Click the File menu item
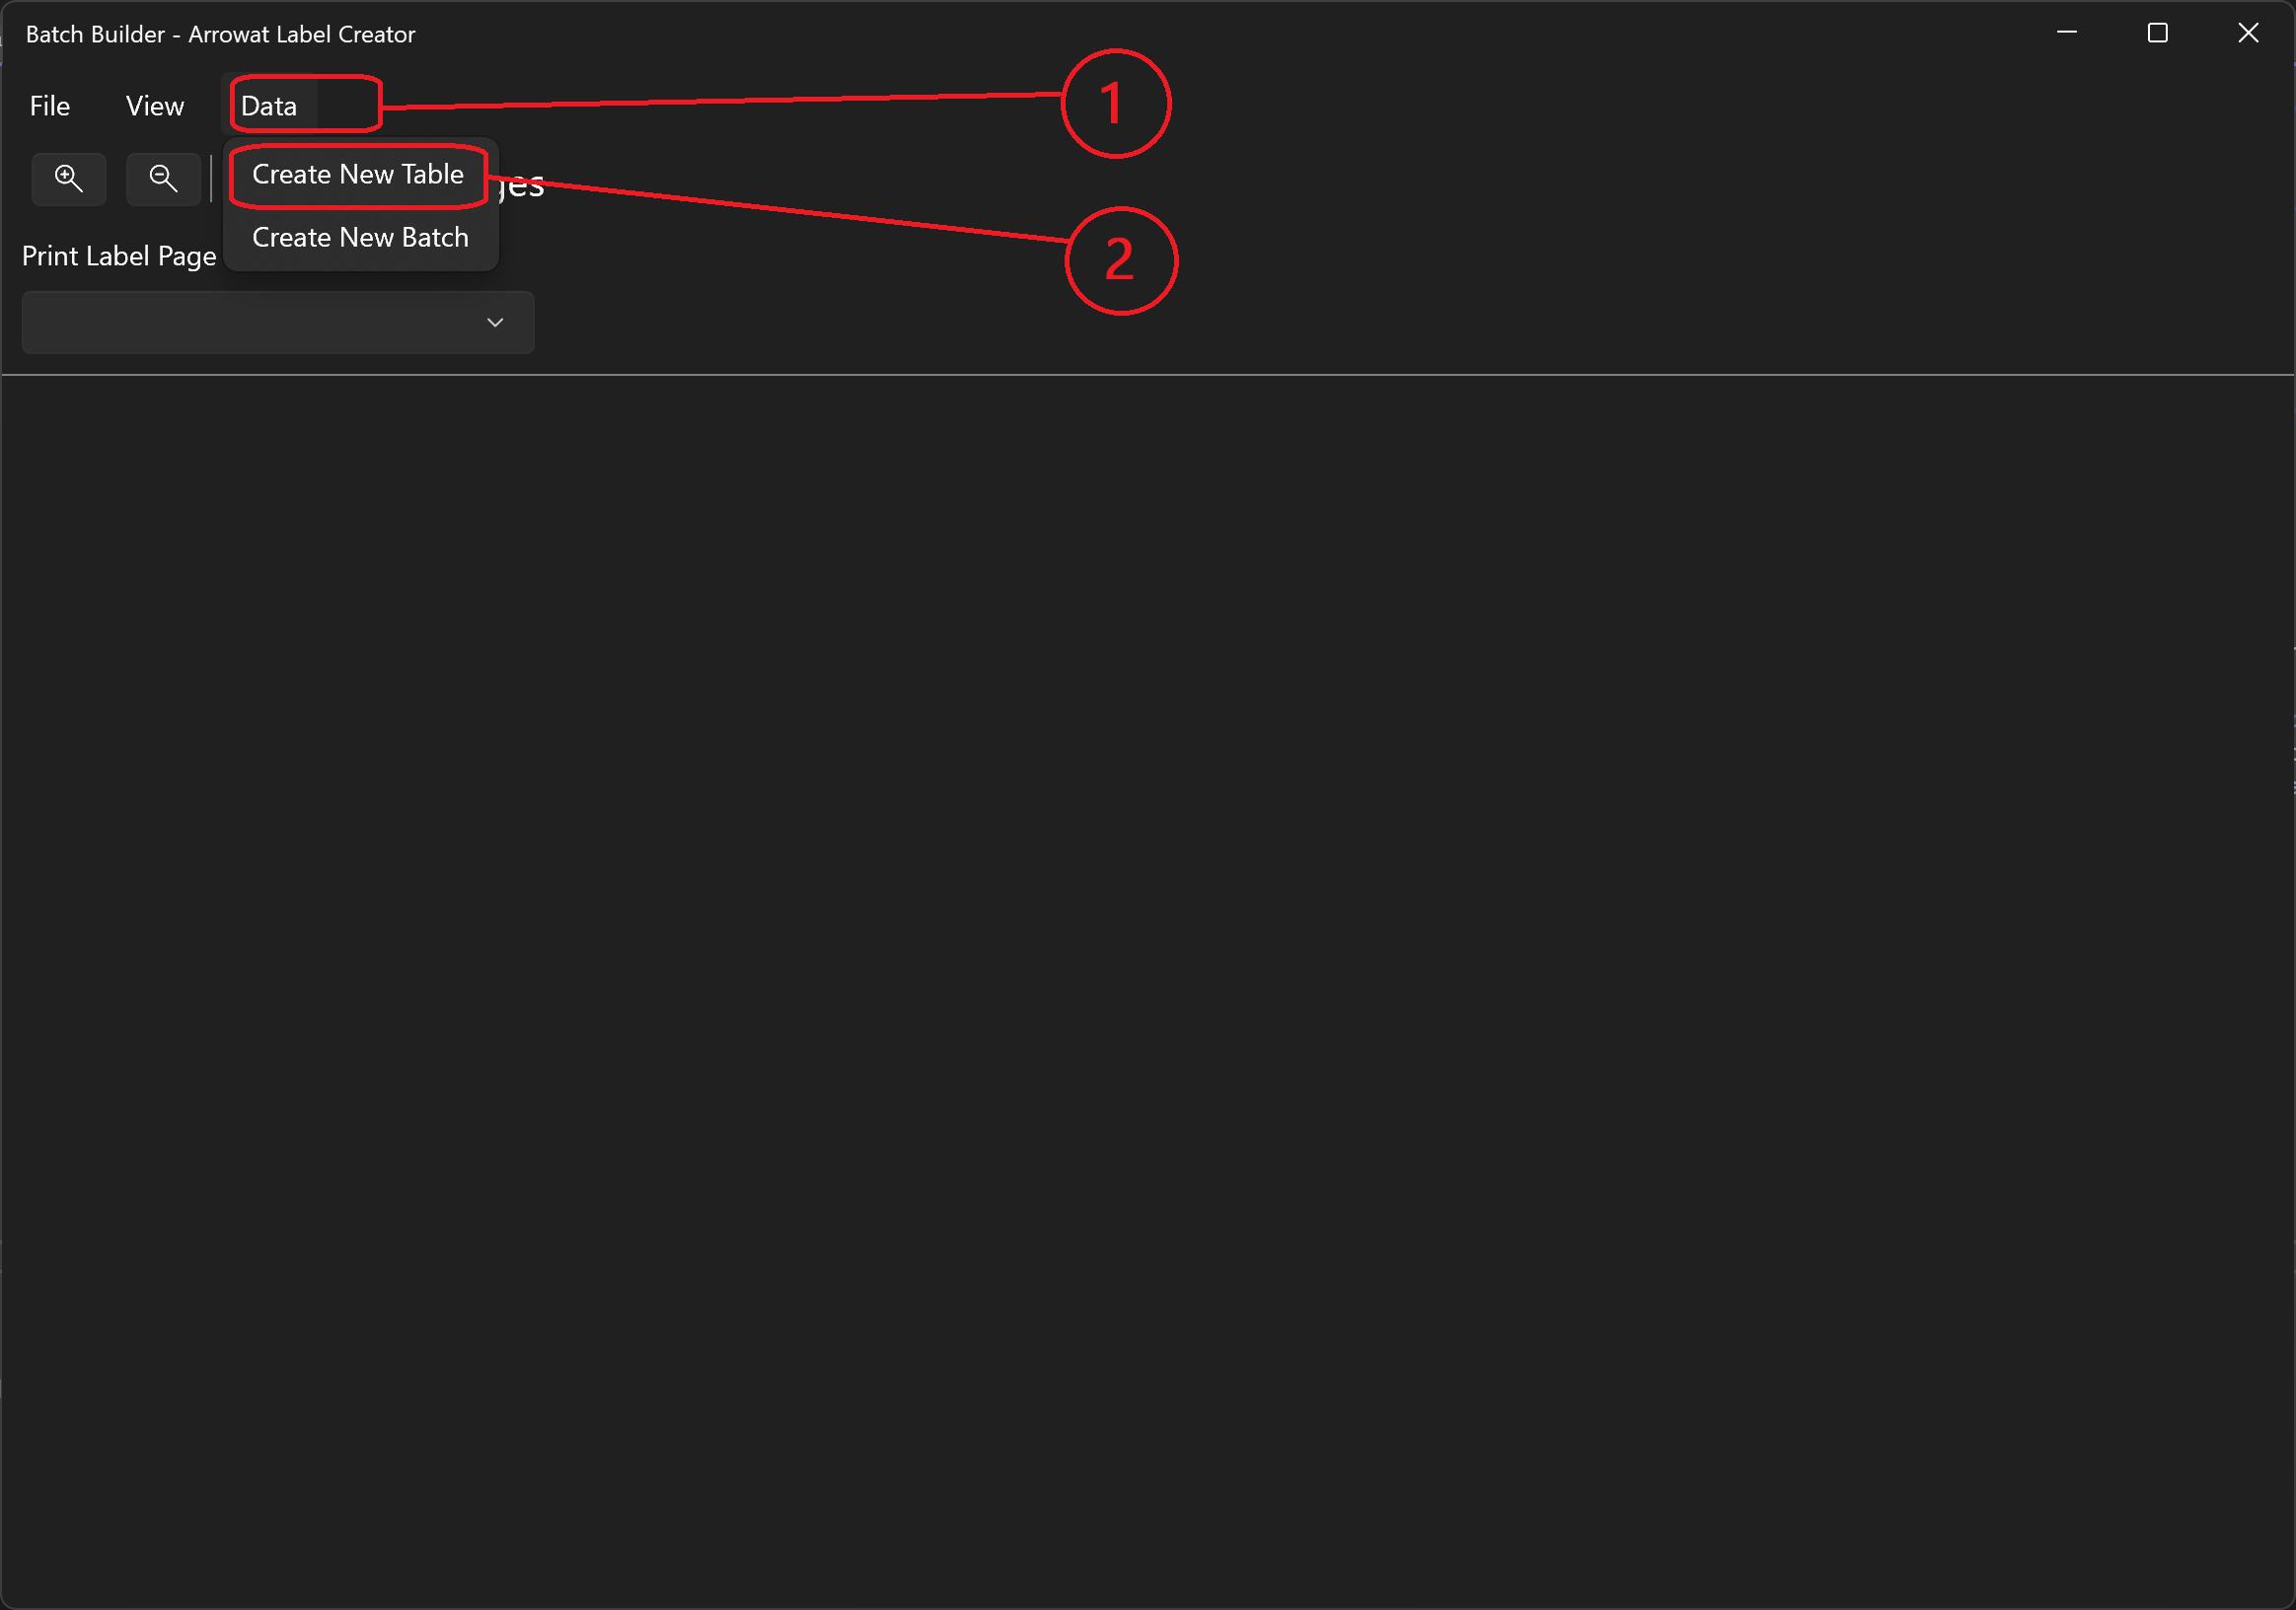The width and height of the screenshot is (2296, 1610). 47,105
